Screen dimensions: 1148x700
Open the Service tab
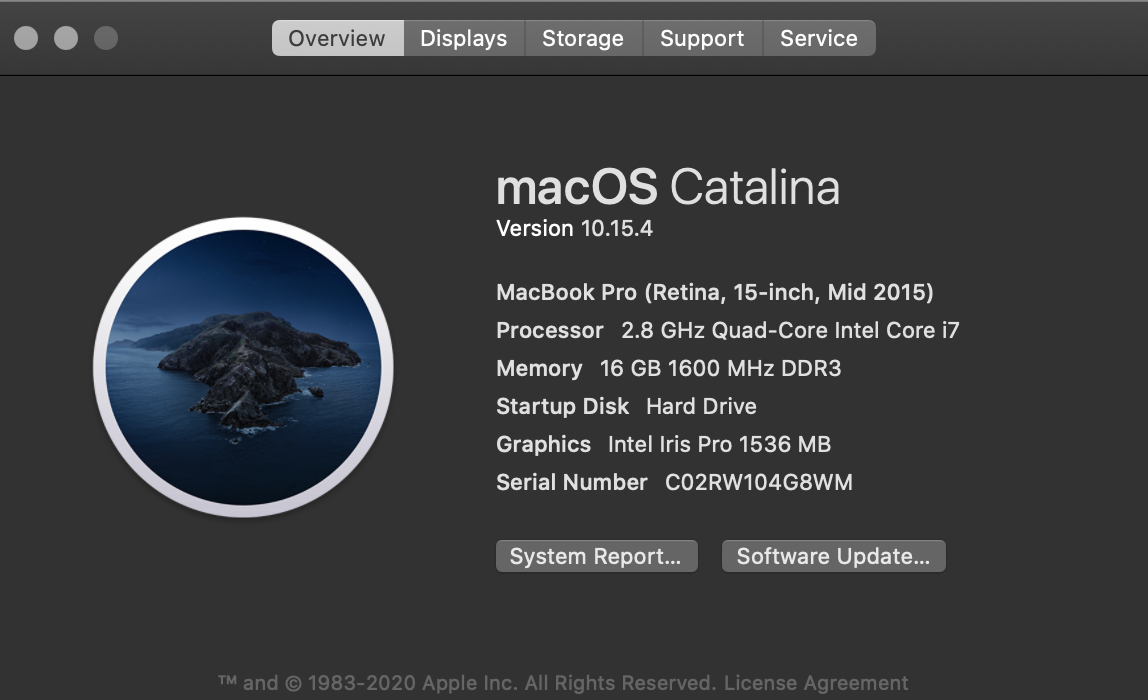pyautogui.click(x=818, y=38)
